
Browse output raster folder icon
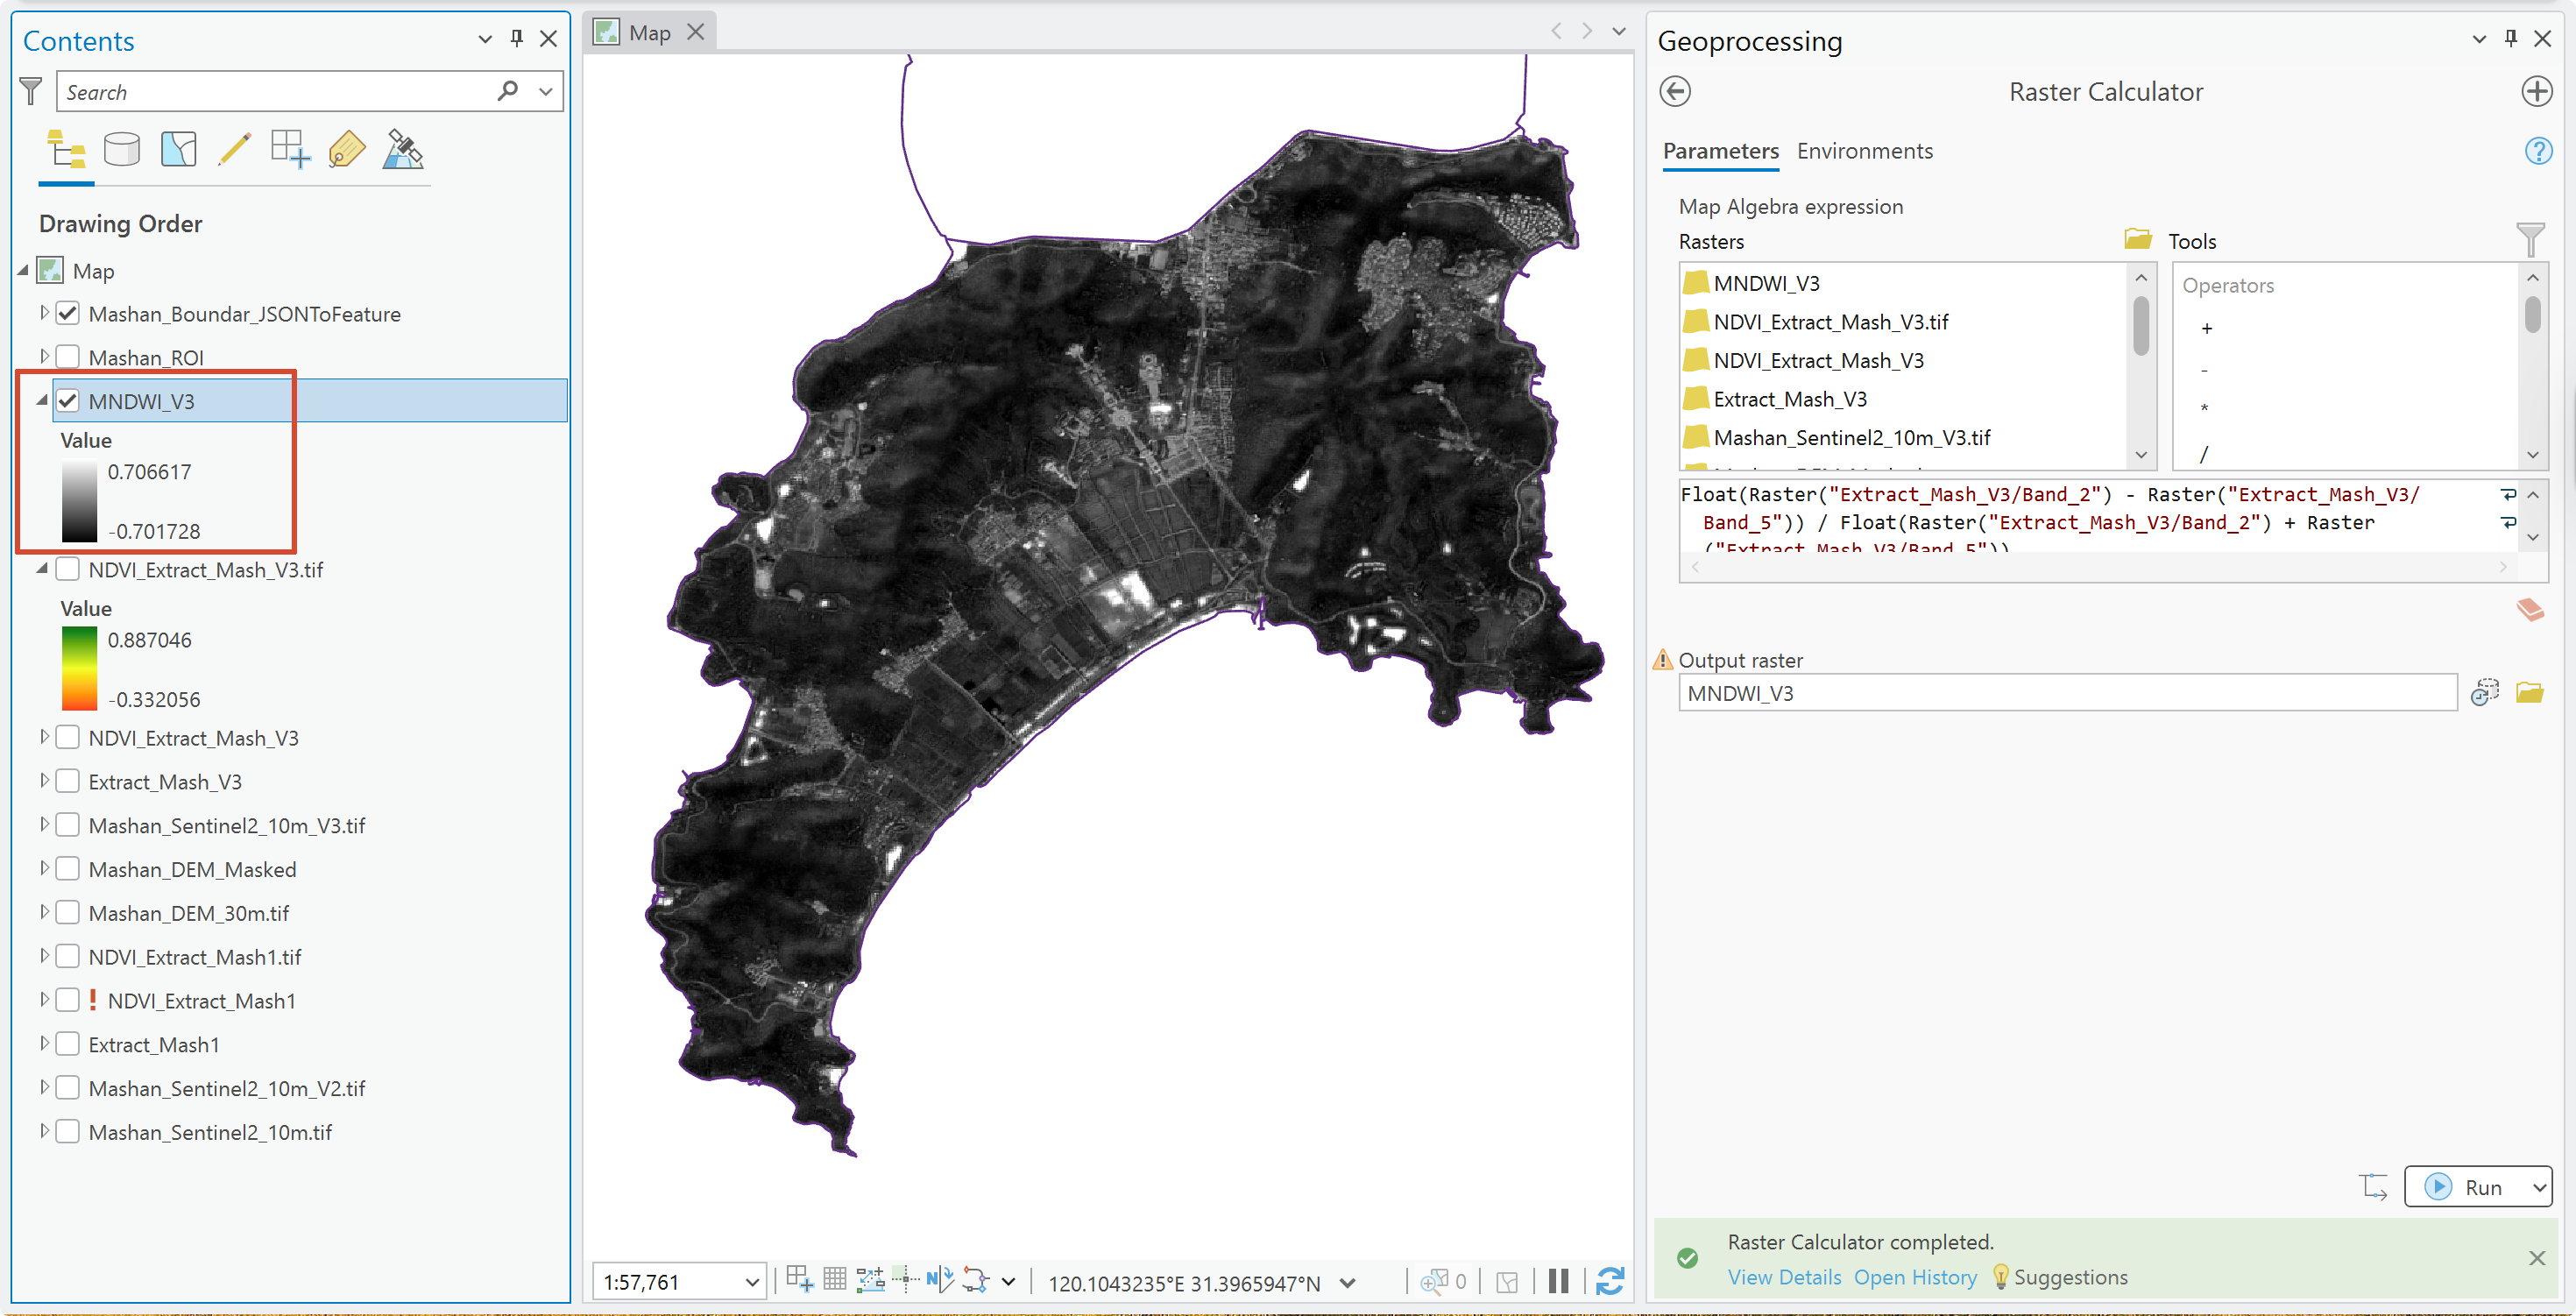[x=2529, y=692]
